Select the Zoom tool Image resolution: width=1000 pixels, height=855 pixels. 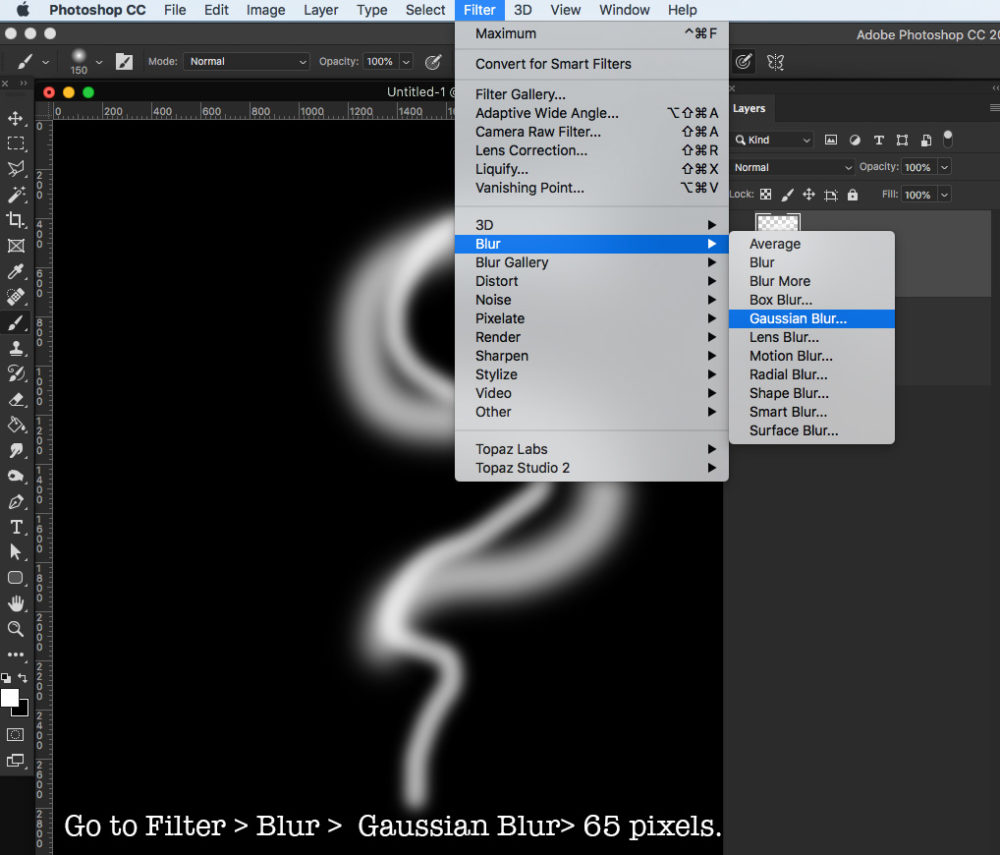[15, 629]
